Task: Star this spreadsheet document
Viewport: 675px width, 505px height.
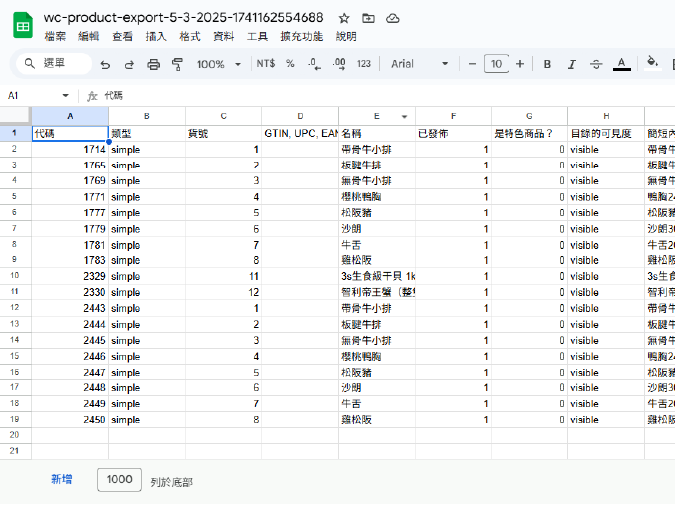Action: [344, 18]
